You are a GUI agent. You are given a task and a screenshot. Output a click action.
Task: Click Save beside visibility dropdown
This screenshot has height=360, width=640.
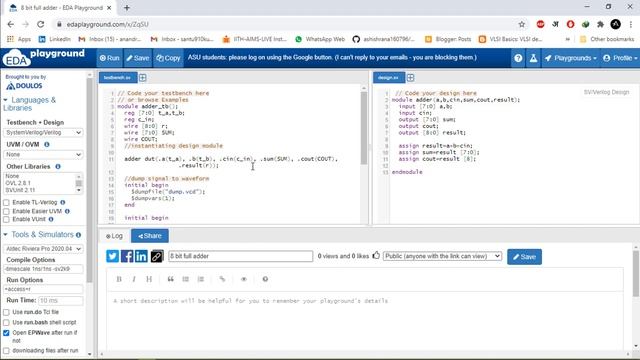click(524, 257)
